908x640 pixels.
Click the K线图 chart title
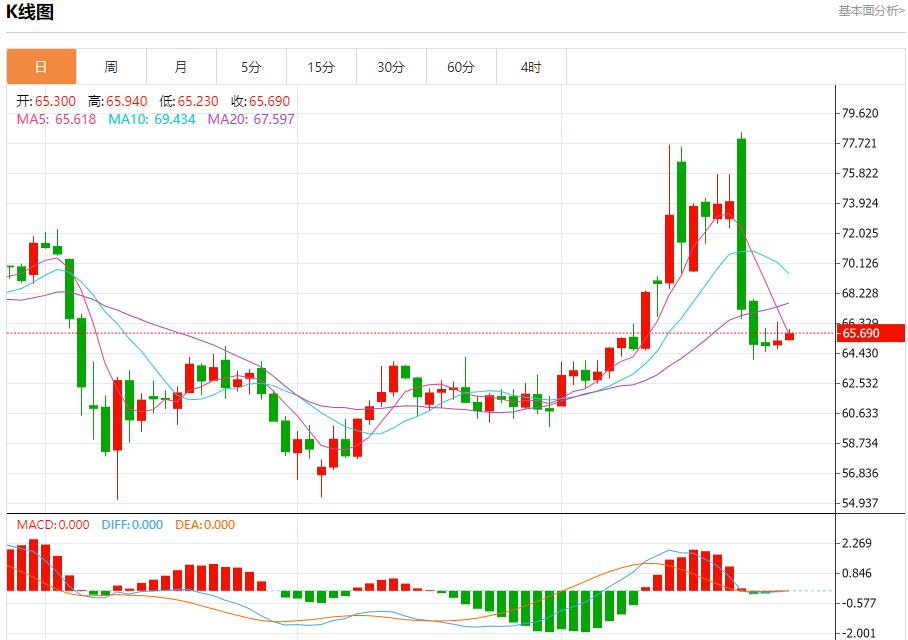(30, 12)
